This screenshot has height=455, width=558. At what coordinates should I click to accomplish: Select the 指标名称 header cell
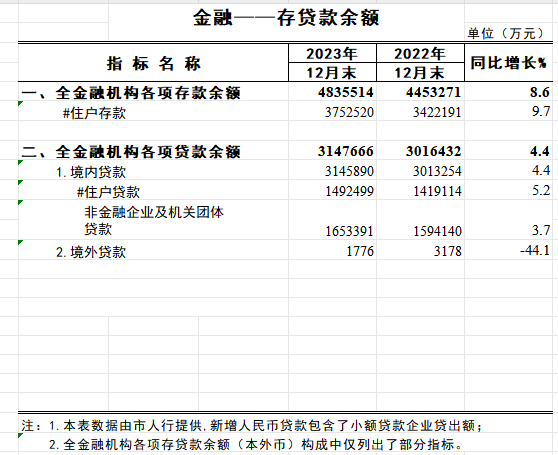(x=153, y=63)
